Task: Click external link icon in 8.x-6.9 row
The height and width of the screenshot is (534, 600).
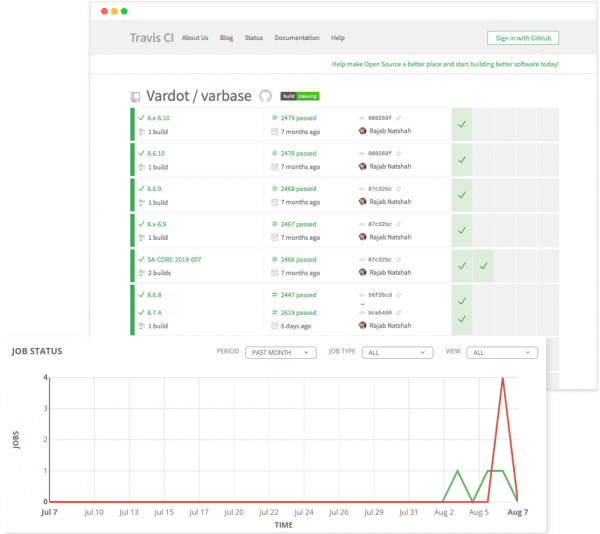Action: [398, 224]
